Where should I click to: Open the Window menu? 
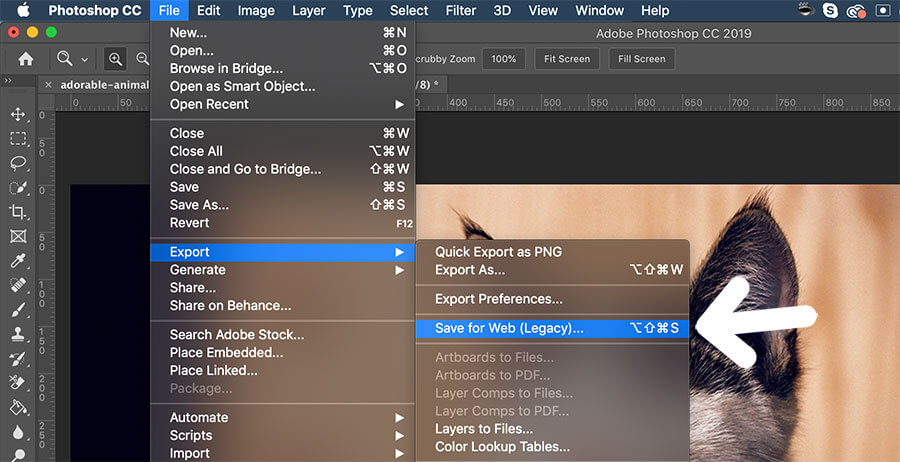point(599,10)
